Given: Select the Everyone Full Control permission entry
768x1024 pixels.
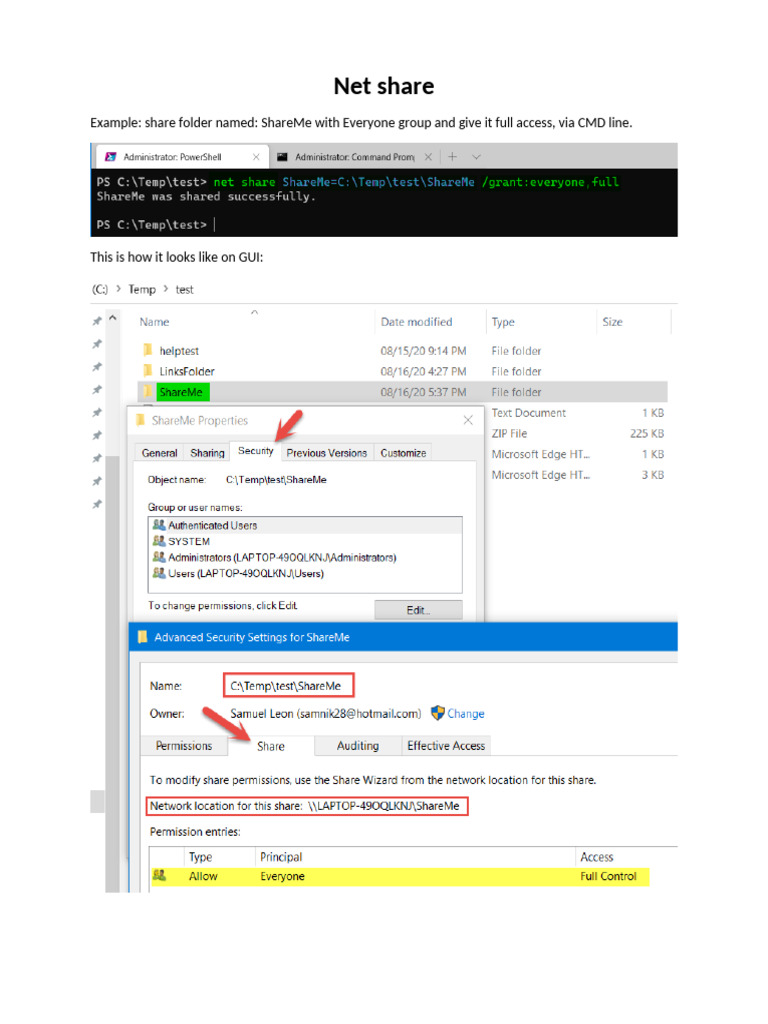Looking at the screenshot, I should [400, 876].
